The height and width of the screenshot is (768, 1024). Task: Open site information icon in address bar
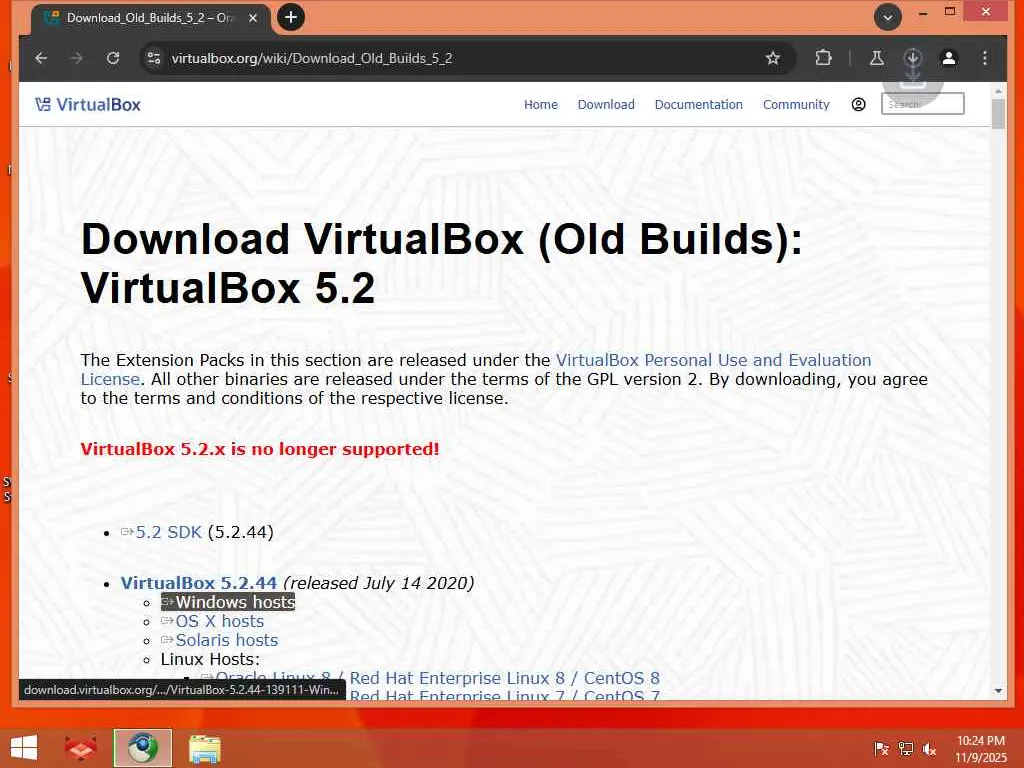pyautogui.click(x=154, y=58)
